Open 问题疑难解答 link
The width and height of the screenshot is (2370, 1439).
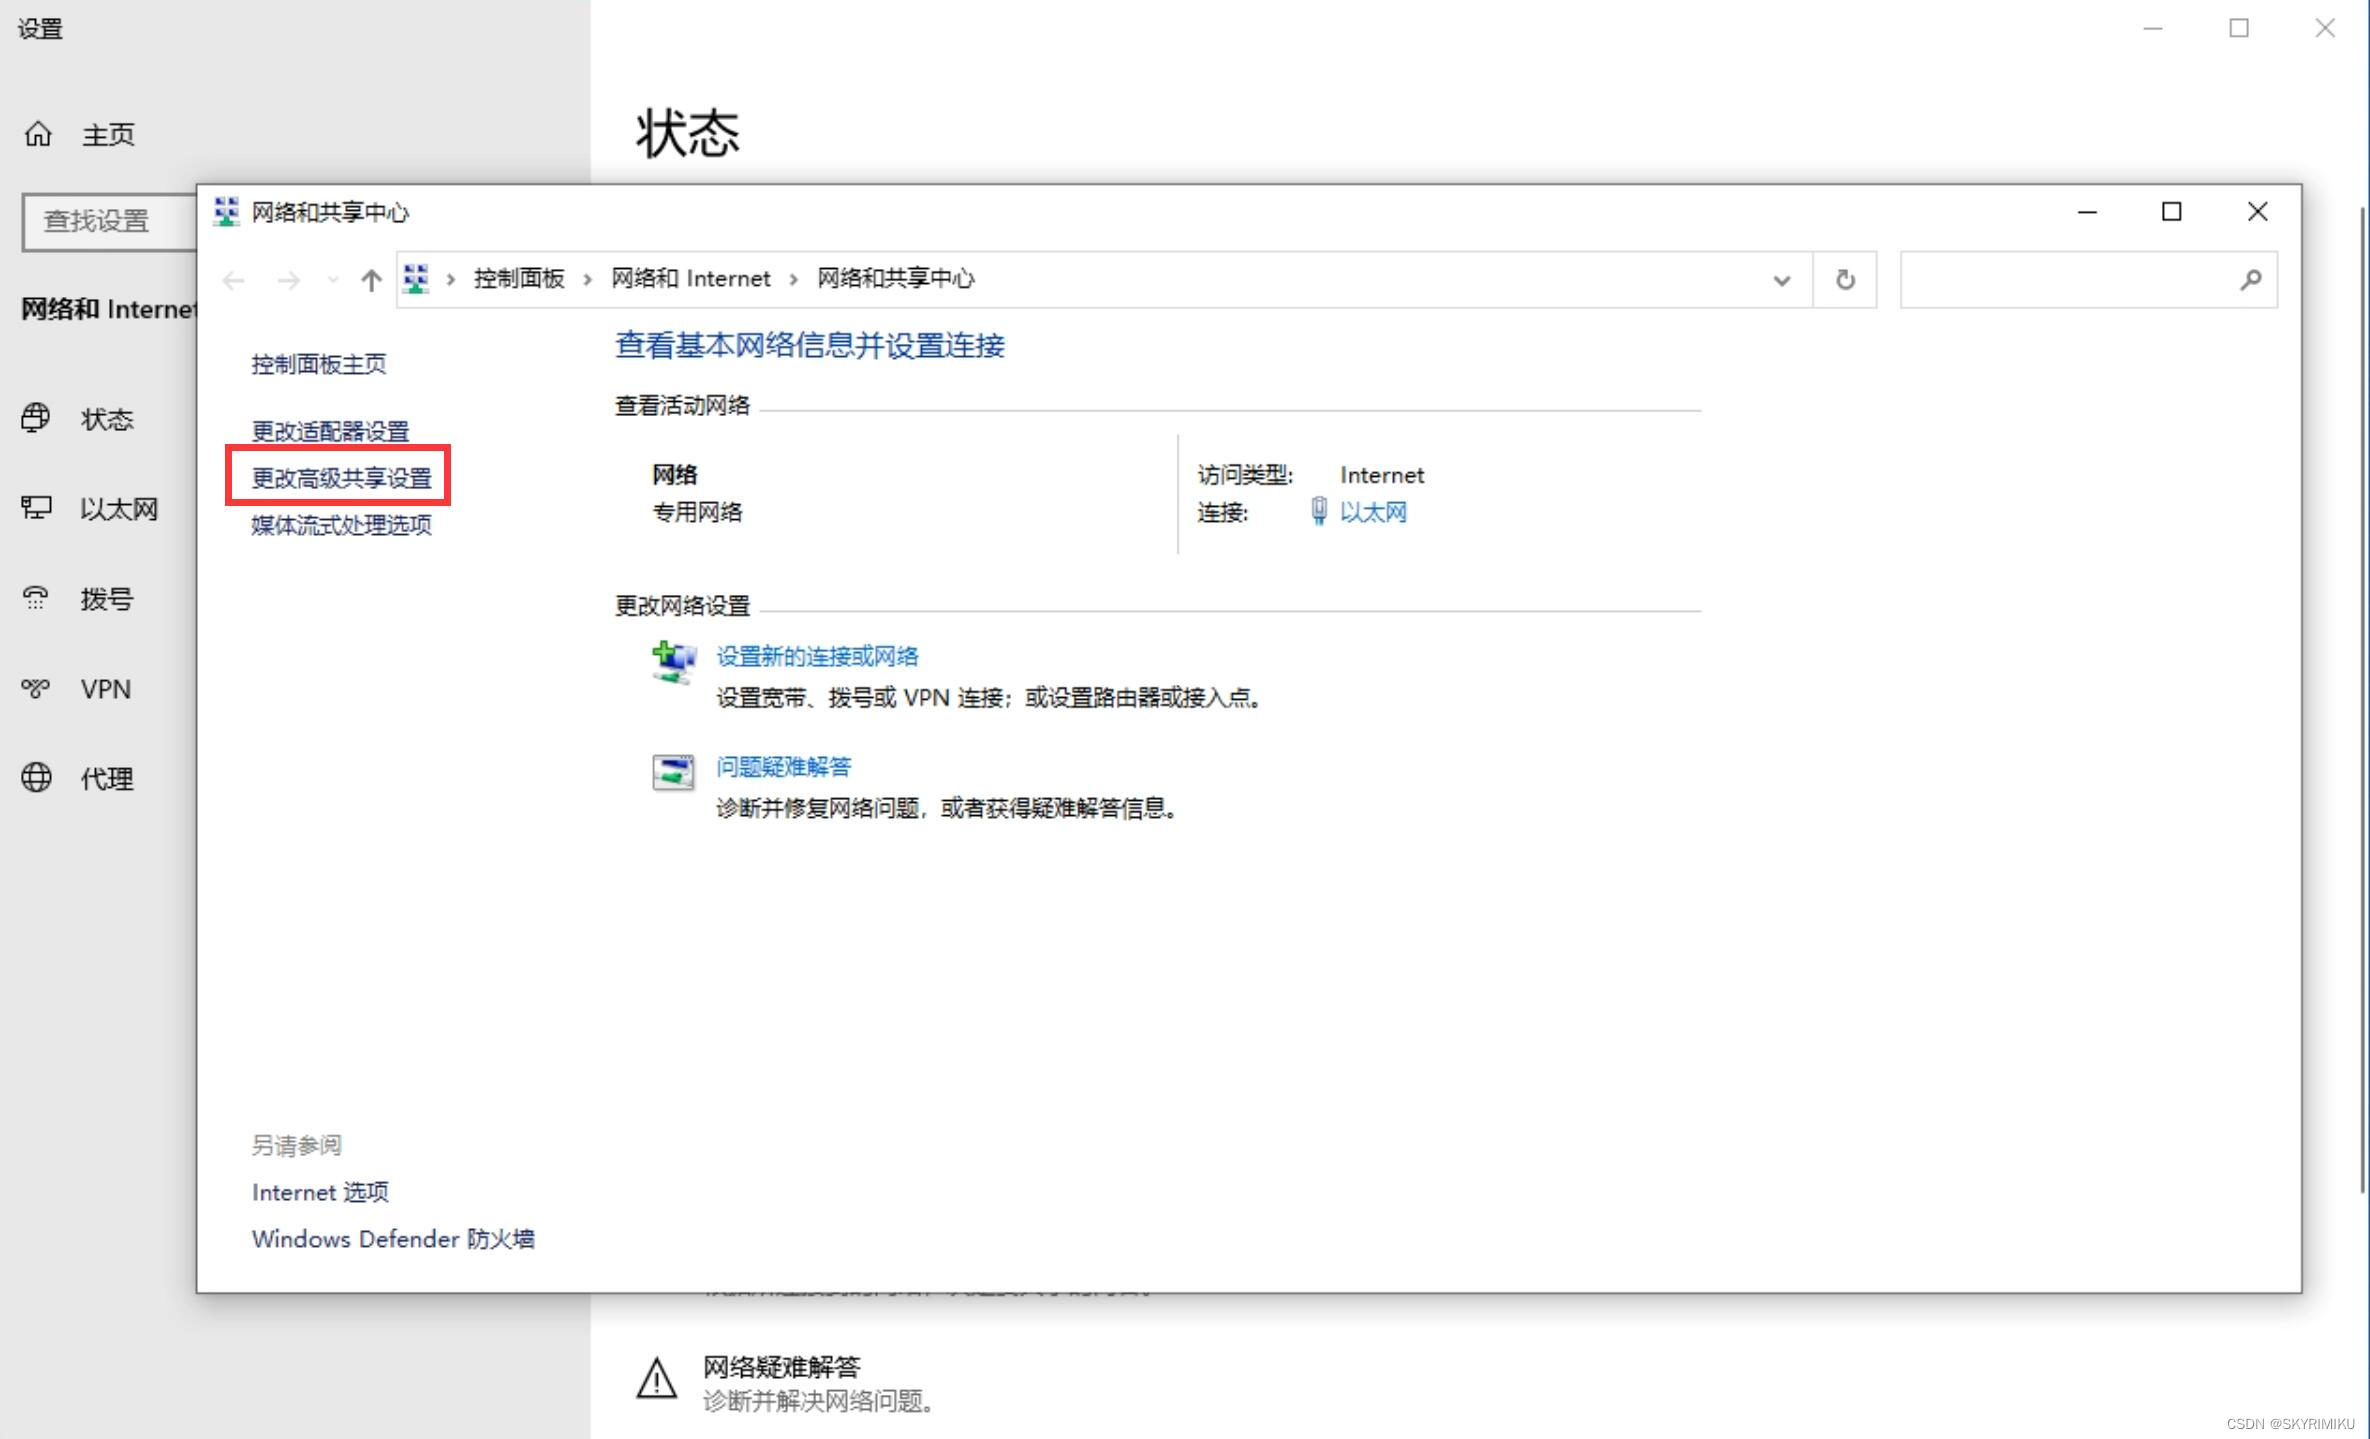[783, 767]
